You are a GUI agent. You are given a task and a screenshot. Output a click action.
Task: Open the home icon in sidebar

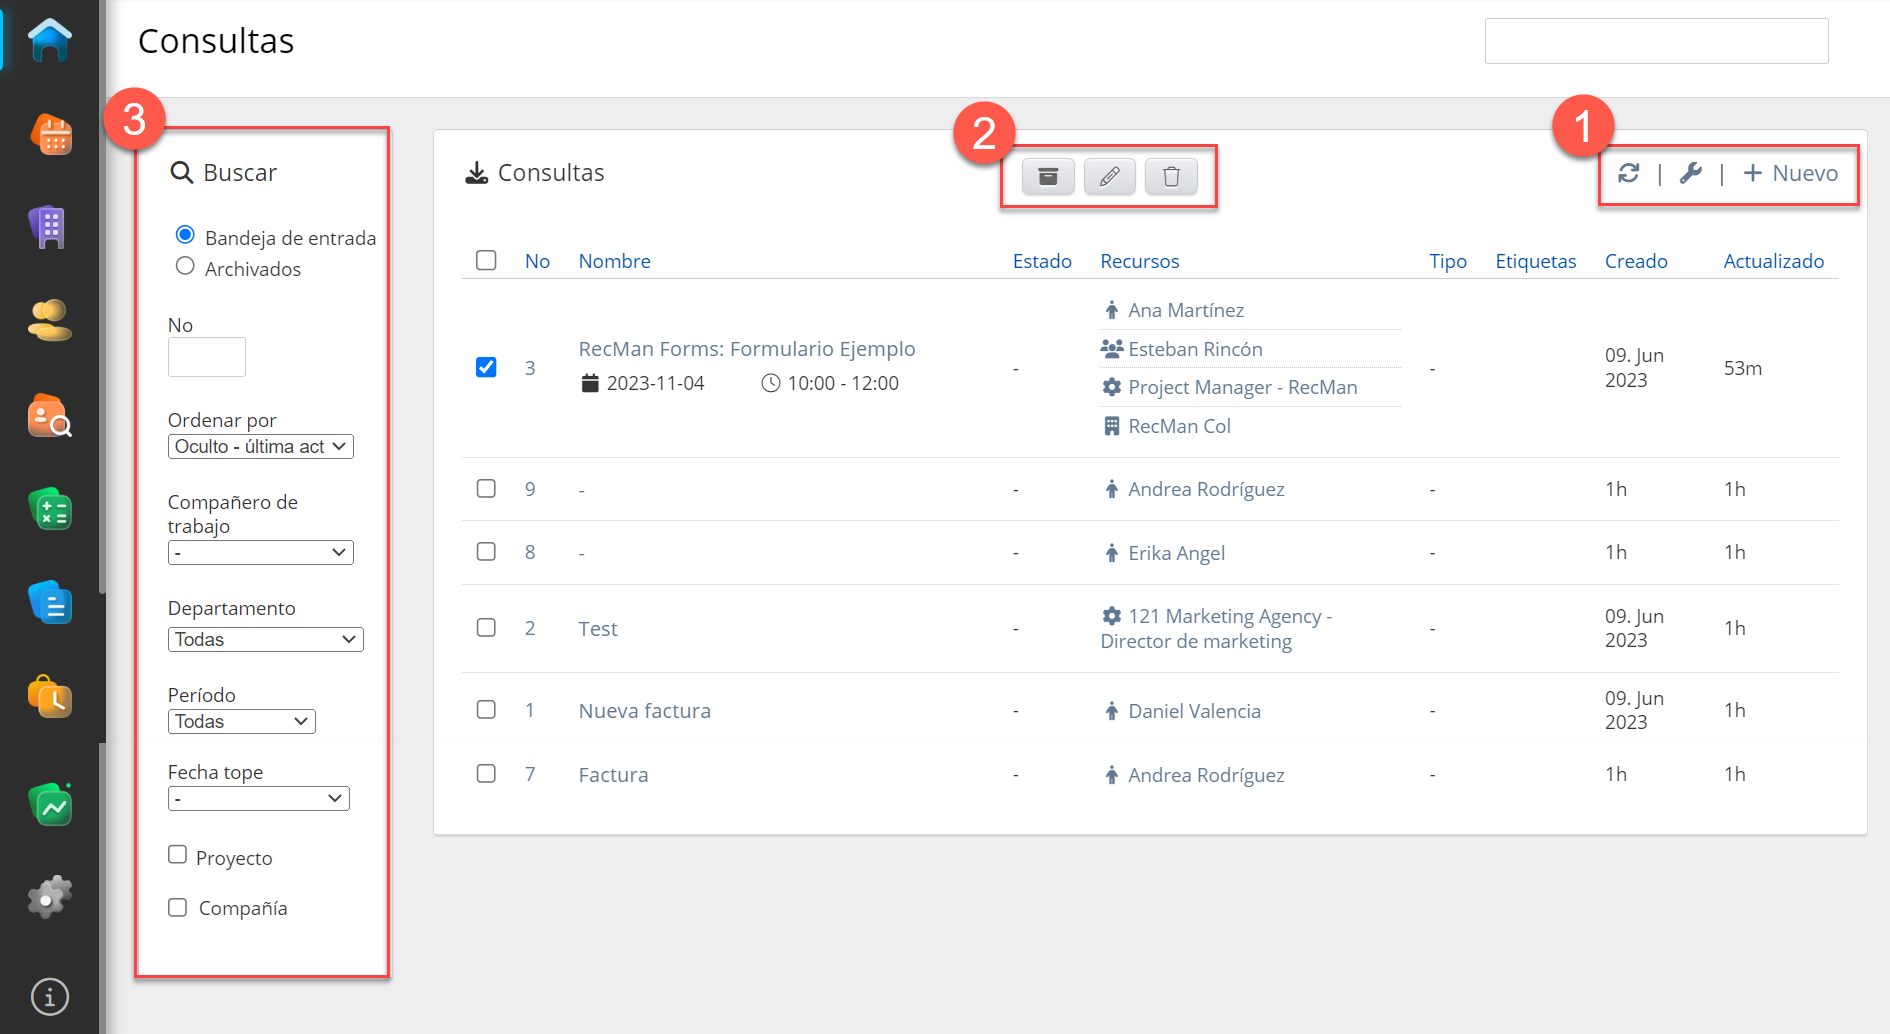click(49, 41)
